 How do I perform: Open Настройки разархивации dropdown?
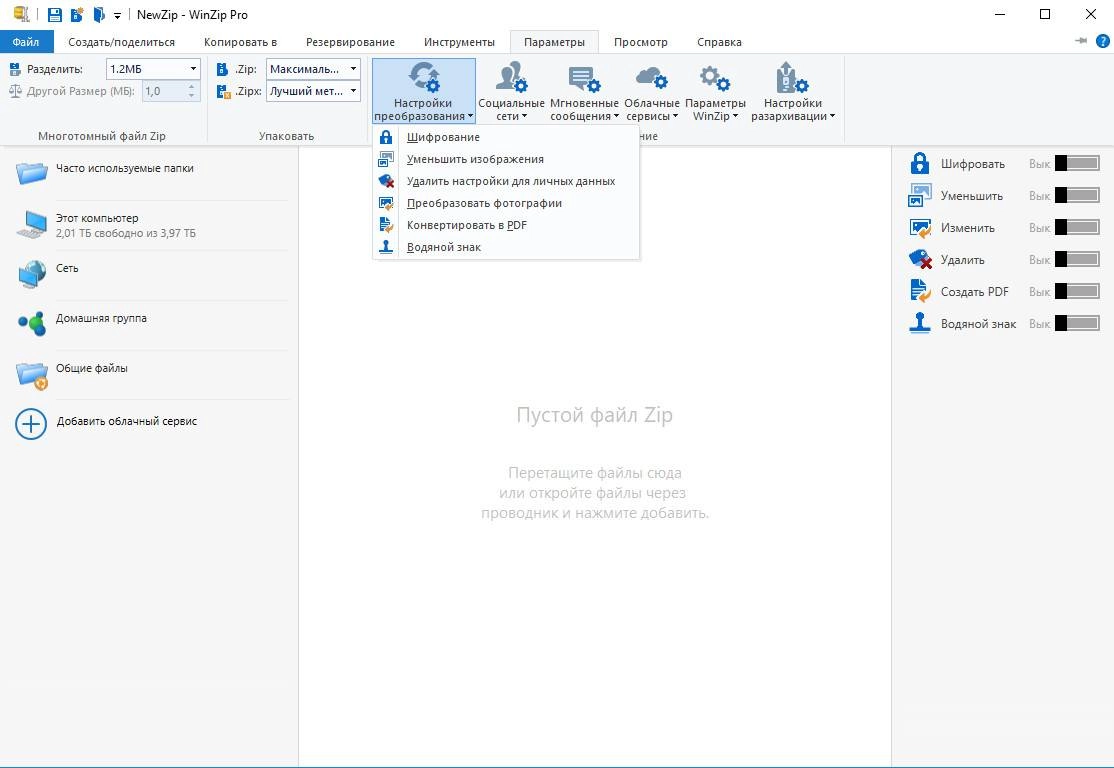click(793, 91)
